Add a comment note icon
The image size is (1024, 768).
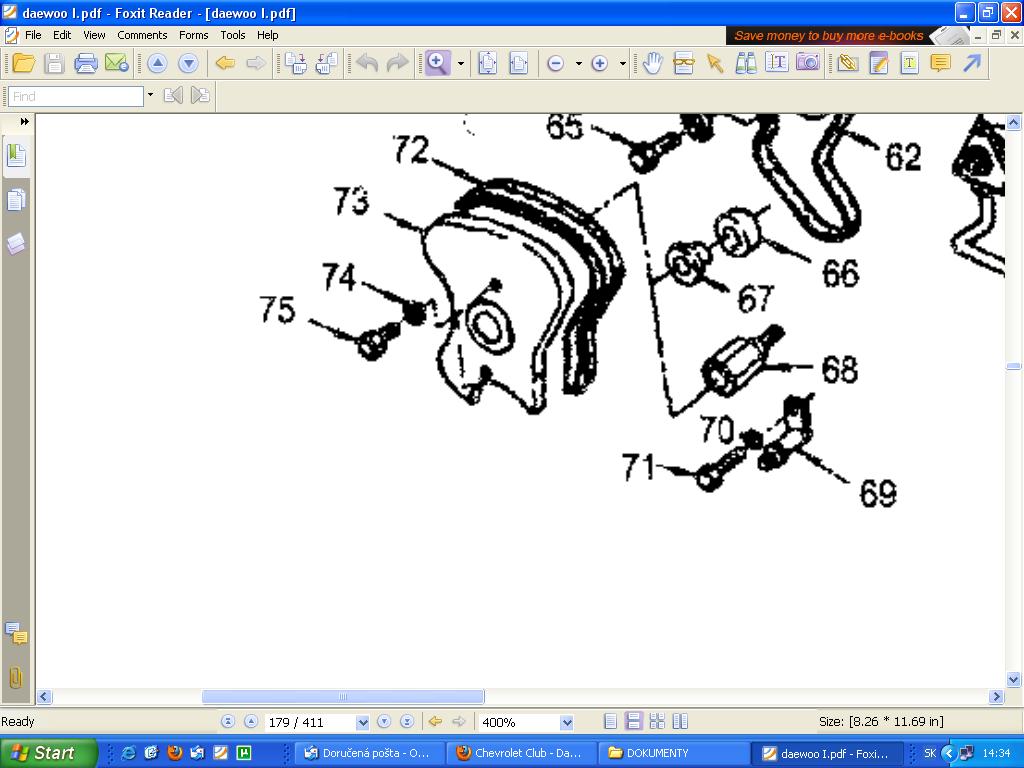[x=940, y=63]
